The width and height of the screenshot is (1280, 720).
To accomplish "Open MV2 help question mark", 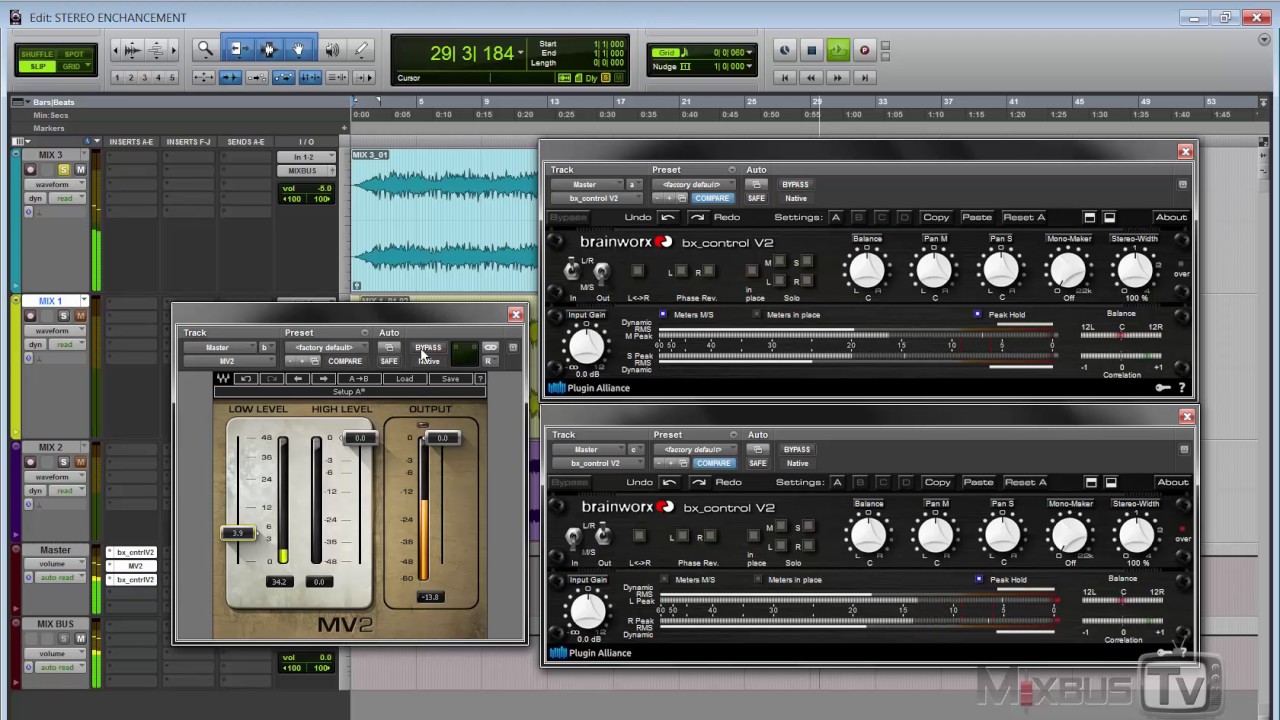I will [480, 379].
